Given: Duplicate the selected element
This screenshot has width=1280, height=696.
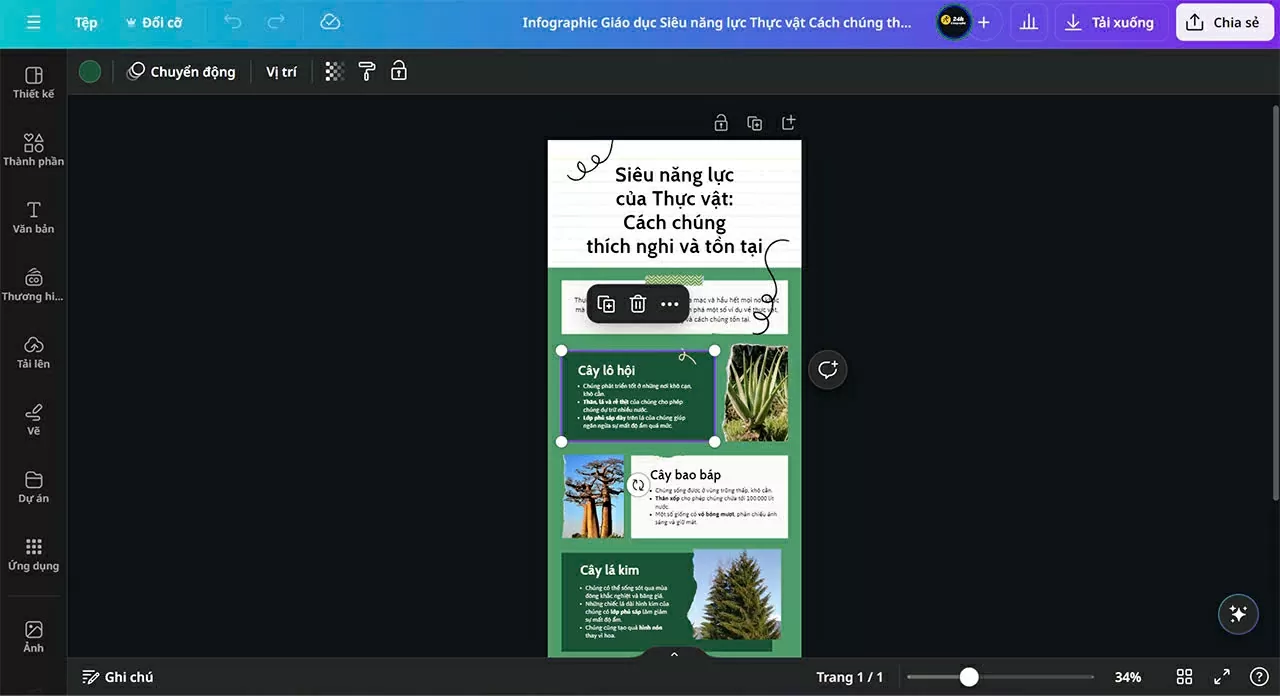Looking at the screenshot, I should (x=605, y=304).
